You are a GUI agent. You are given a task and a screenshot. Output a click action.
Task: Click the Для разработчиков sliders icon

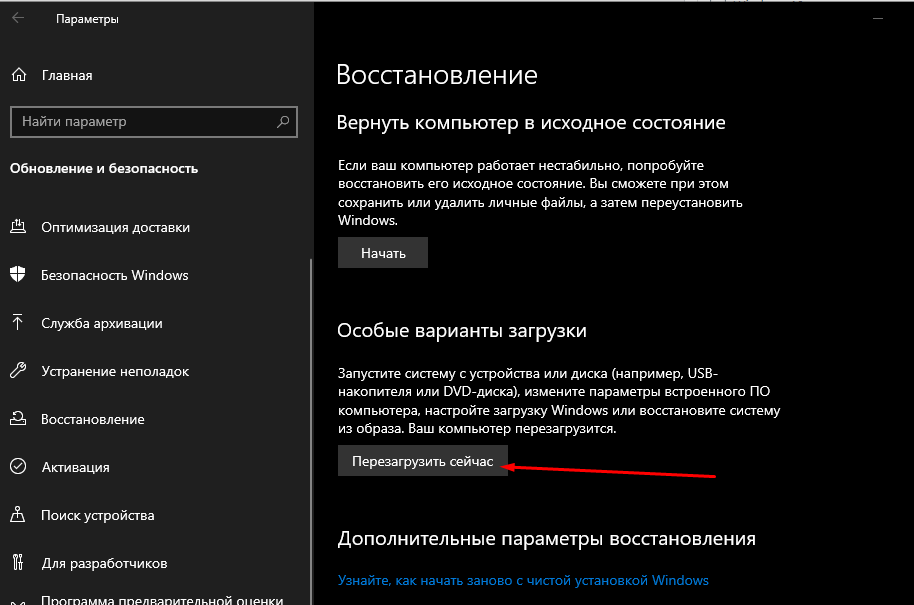(x=18, y=563)
